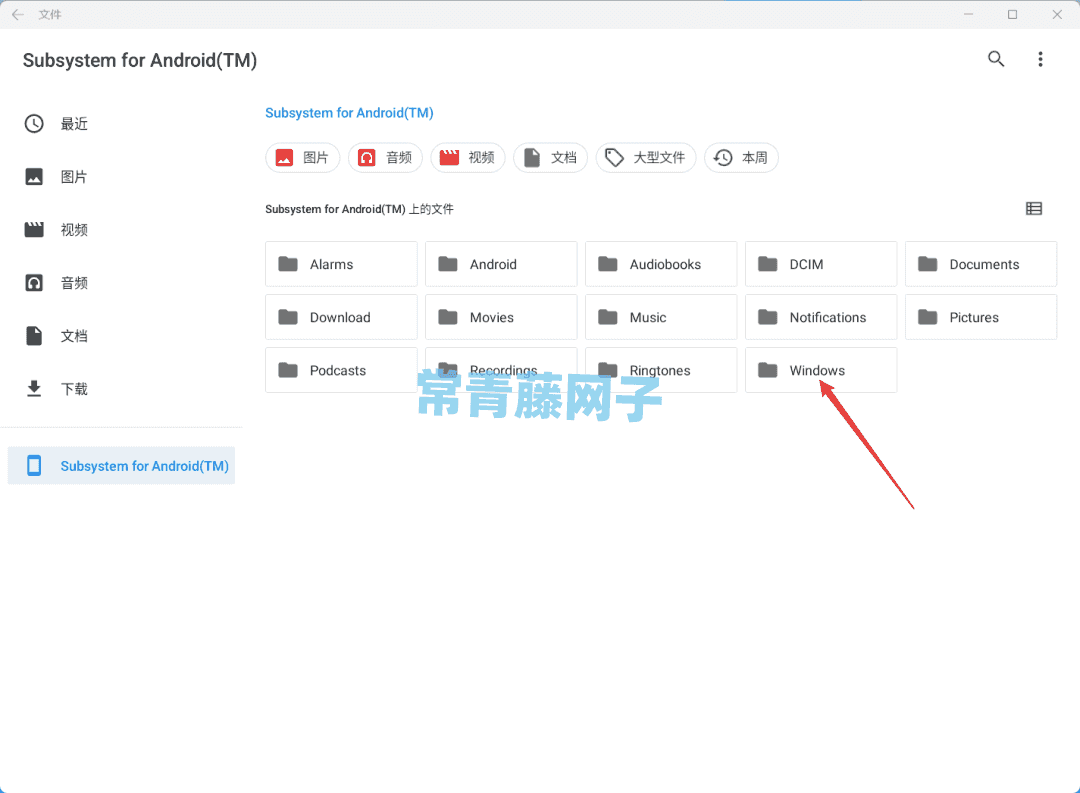Minimize the 文件 window

coord(968,14)
